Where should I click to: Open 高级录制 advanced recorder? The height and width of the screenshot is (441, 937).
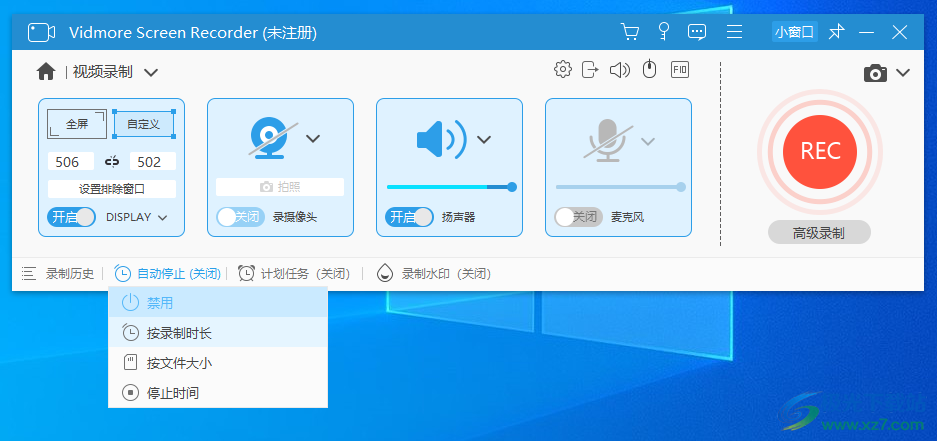coord(819,233)
